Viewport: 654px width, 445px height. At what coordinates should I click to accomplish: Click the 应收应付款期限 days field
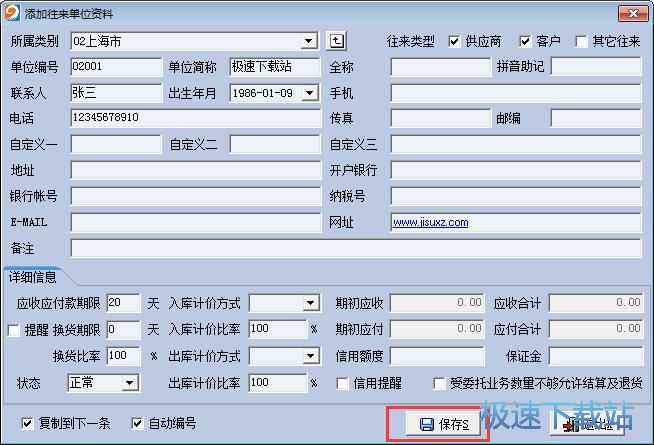coord(123,303)
